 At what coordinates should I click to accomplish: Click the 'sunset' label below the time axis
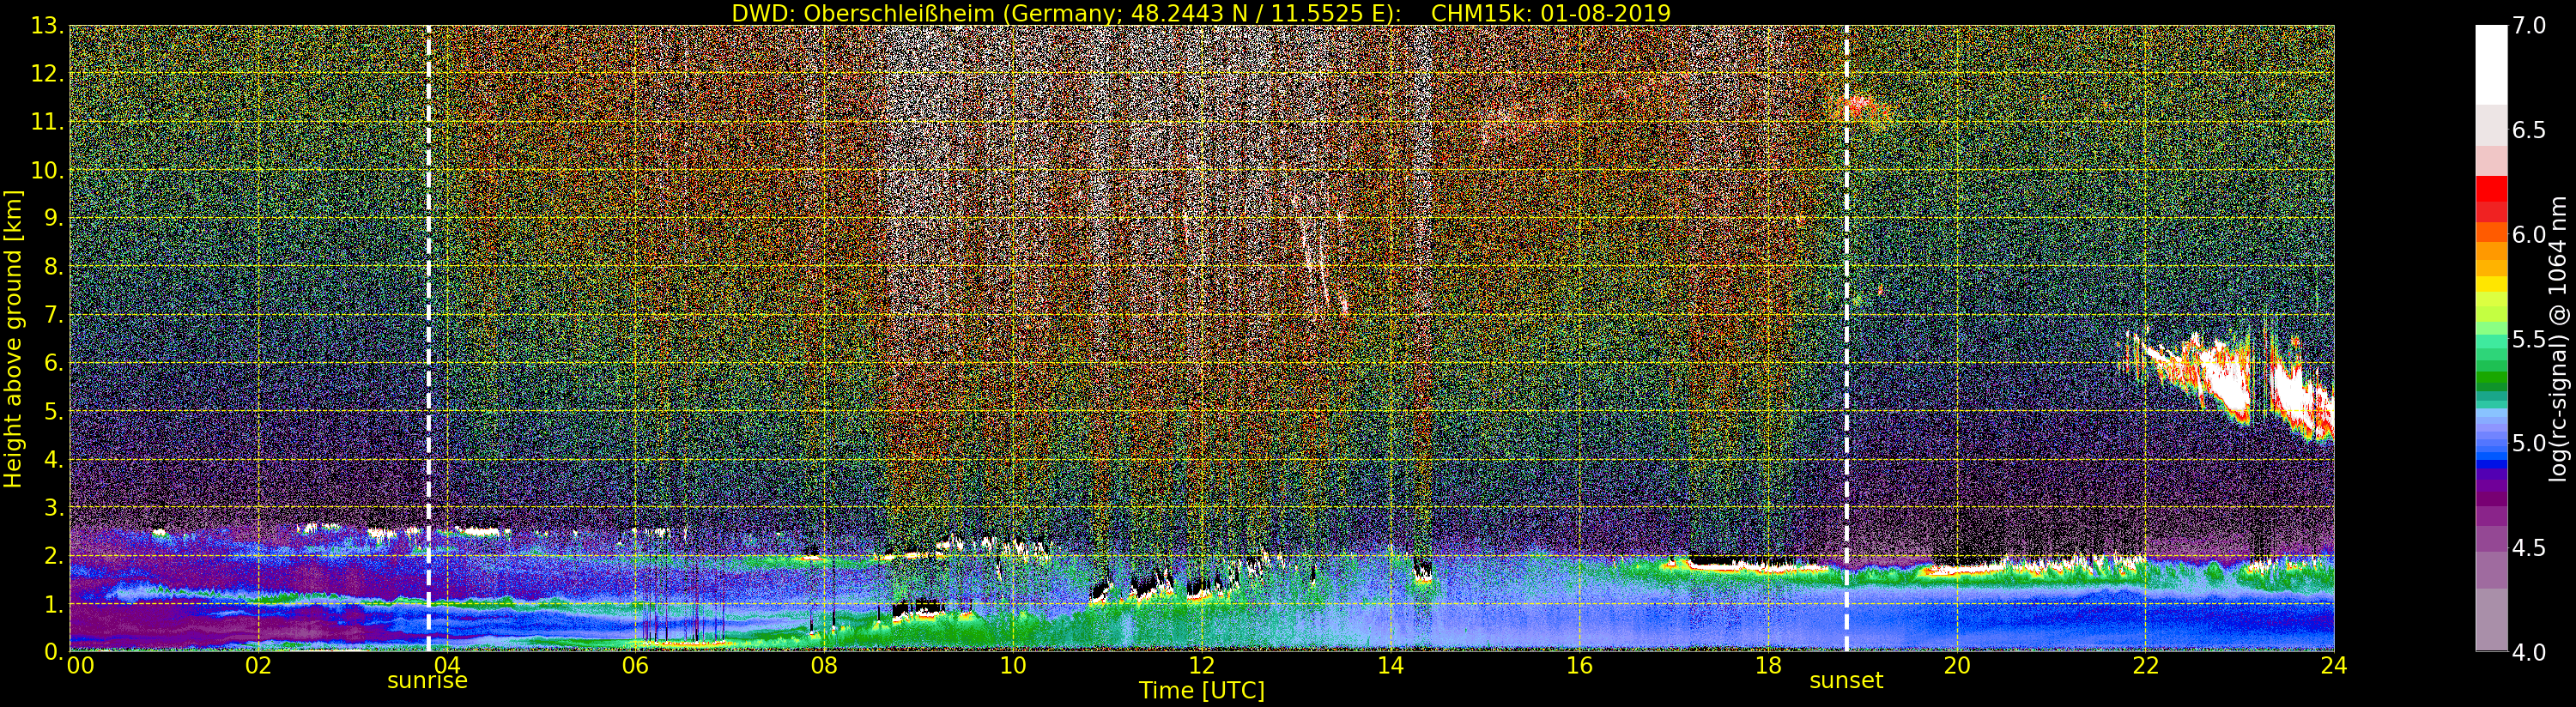[1846, 681]
